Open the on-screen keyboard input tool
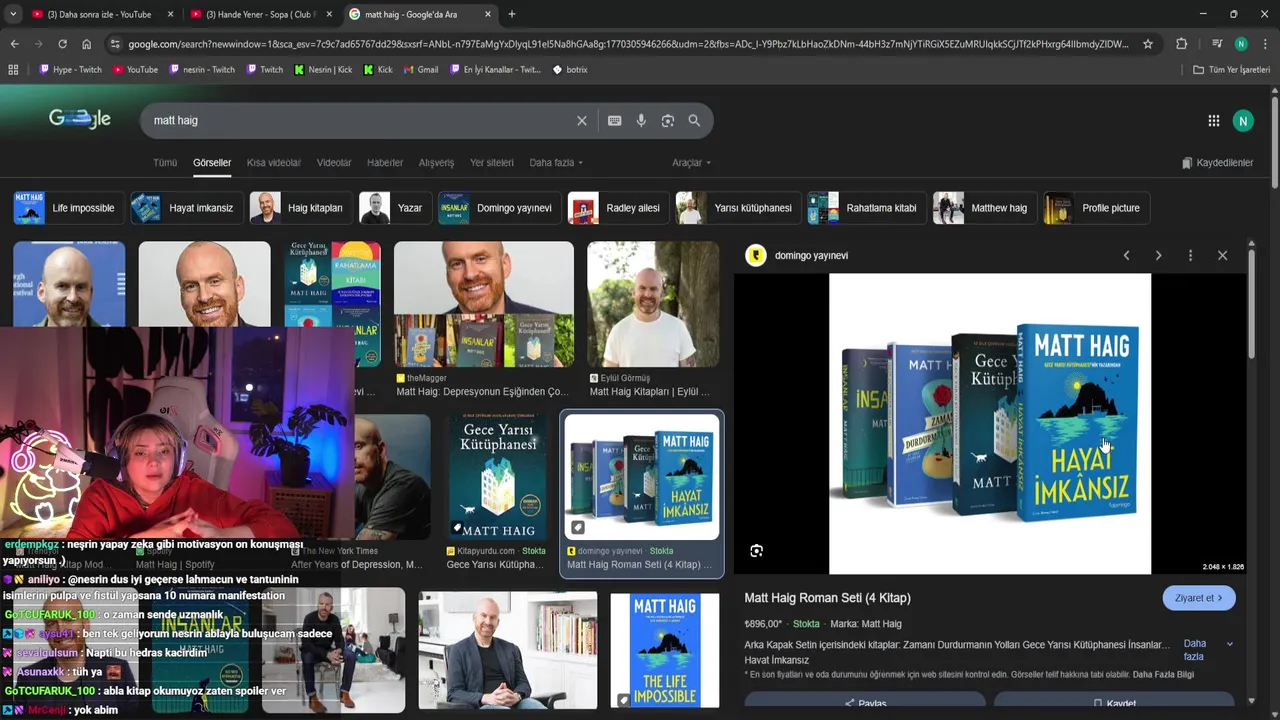1280x720 pixels. (x=614, y=120)
